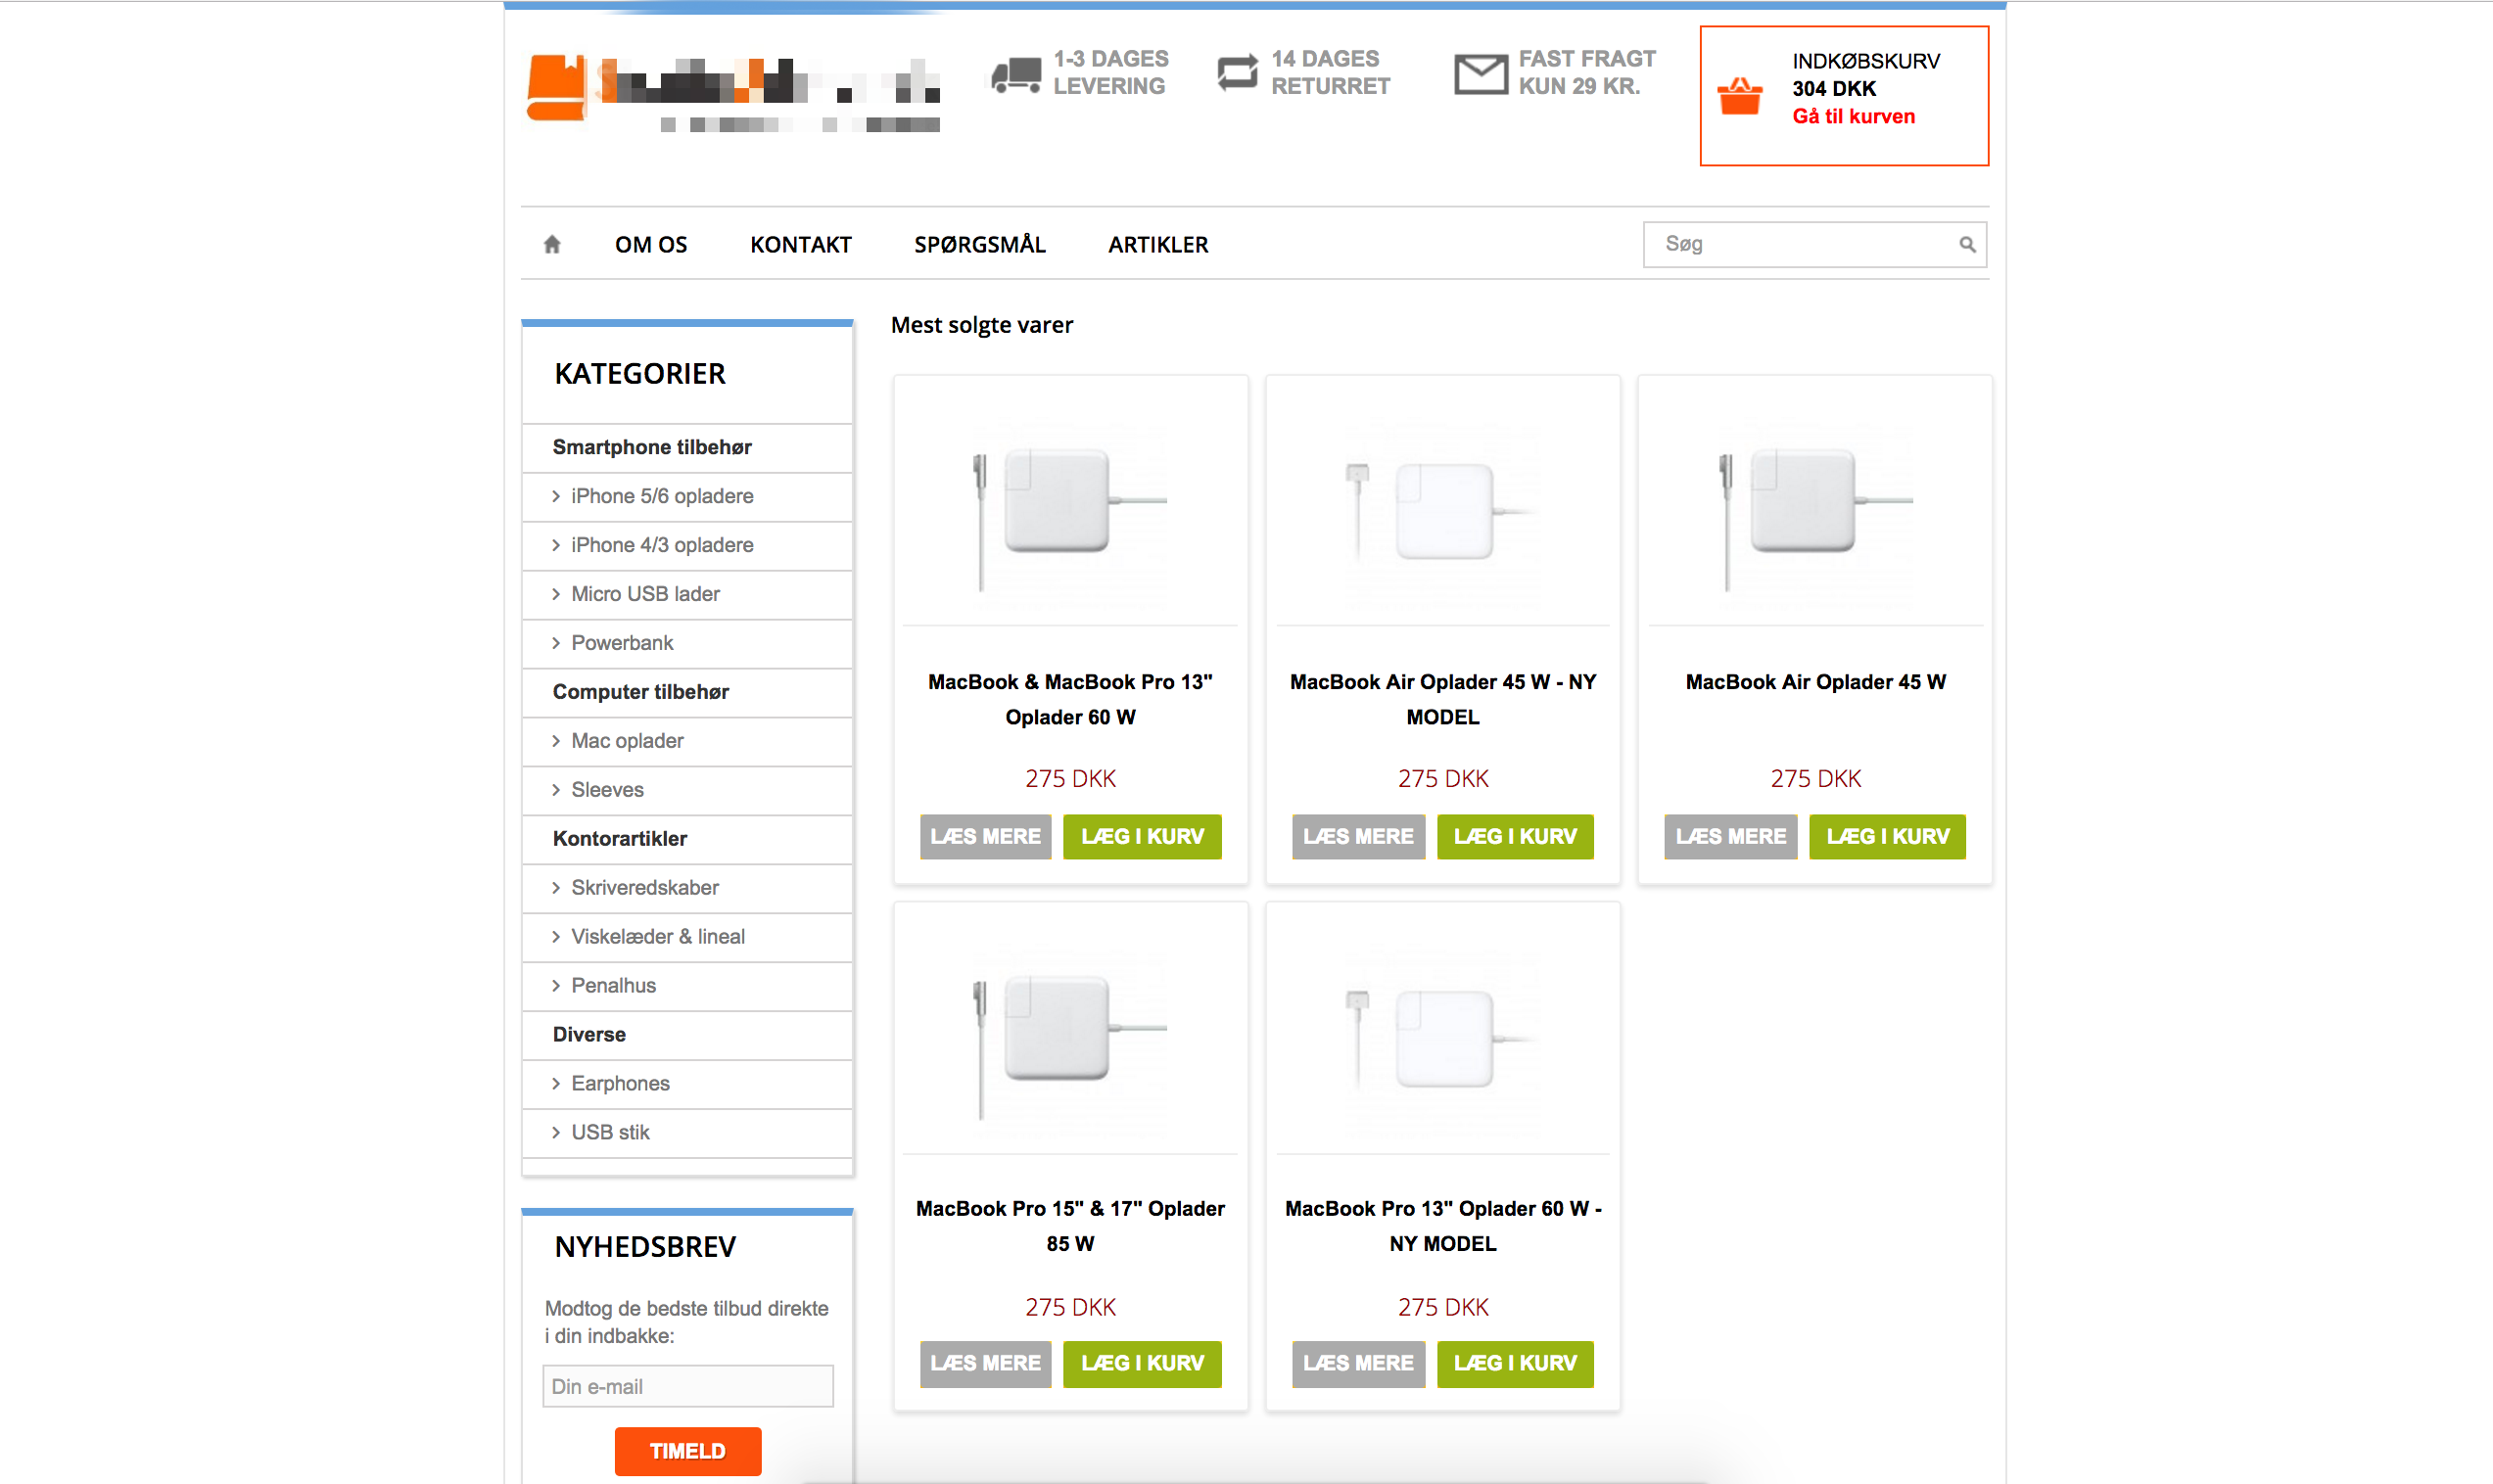Expand the Mac oplader category
2493x1484 pixels.
pyautogui.click(x=626, y=741)
